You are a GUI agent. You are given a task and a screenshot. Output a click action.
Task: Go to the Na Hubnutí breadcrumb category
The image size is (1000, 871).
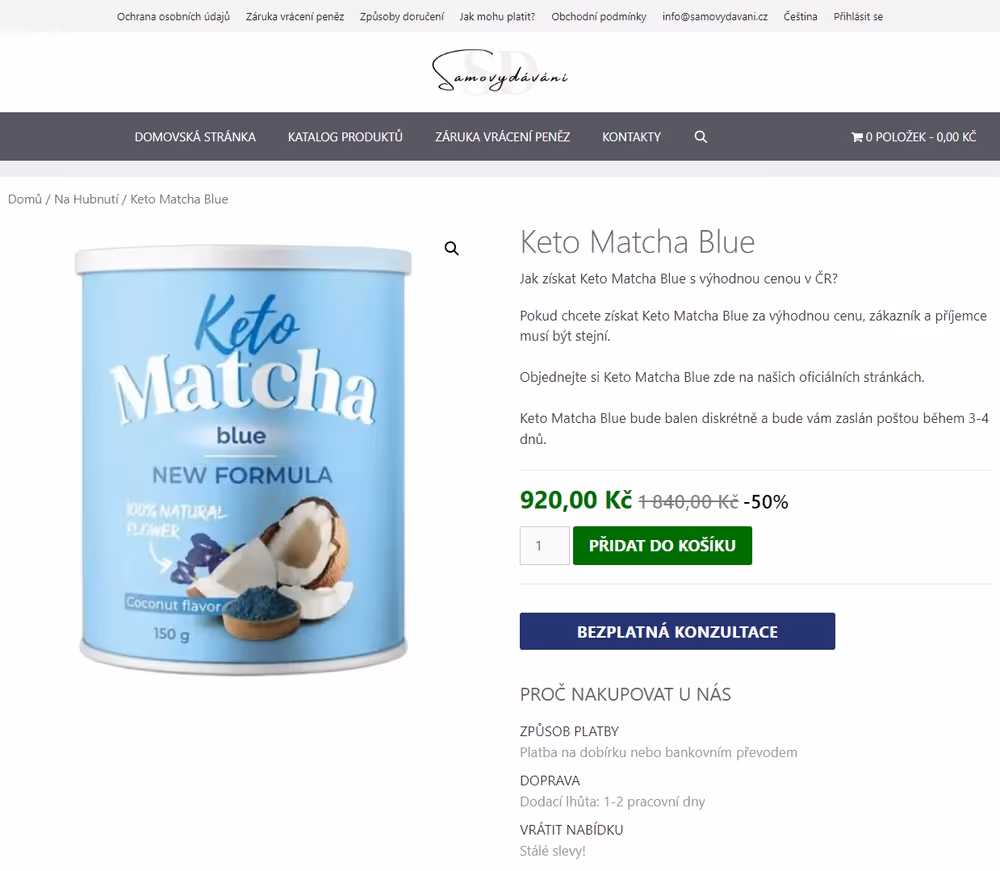86,199
